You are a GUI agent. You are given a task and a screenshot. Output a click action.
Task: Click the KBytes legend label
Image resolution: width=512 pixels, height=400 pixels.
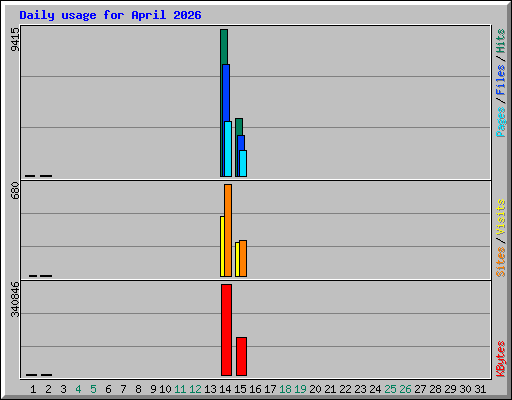pos(500,359)
